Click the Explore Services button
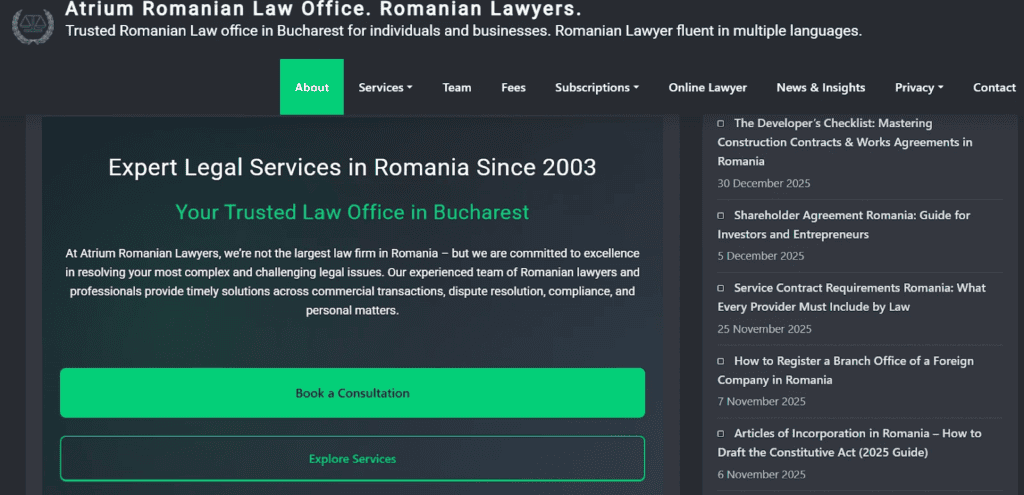Viewport: 1024px width, 495px height. [353, 459]
